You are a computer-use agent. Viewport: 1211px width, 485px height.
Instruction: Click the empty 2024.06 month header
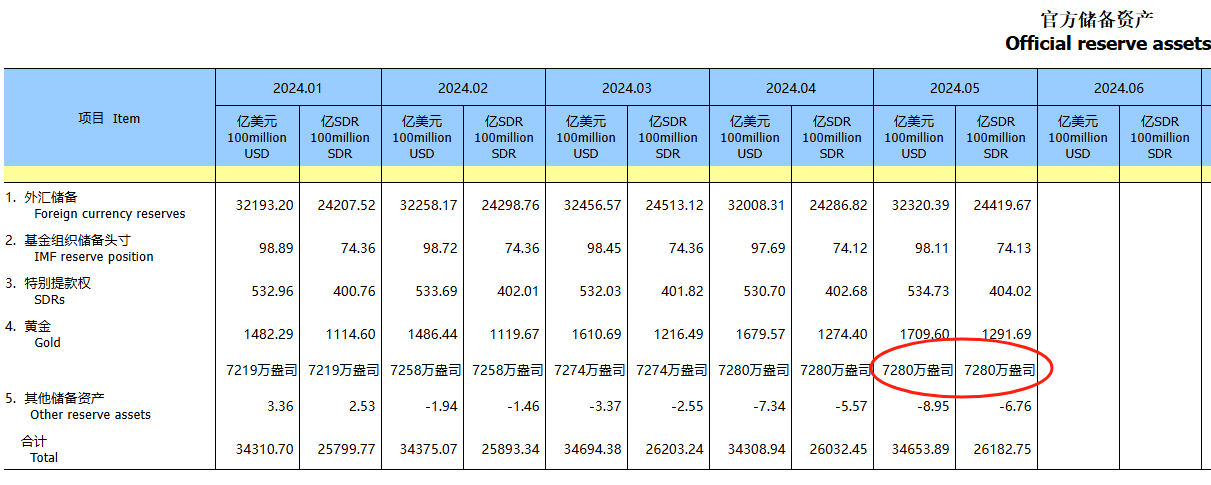[1118, 88]
